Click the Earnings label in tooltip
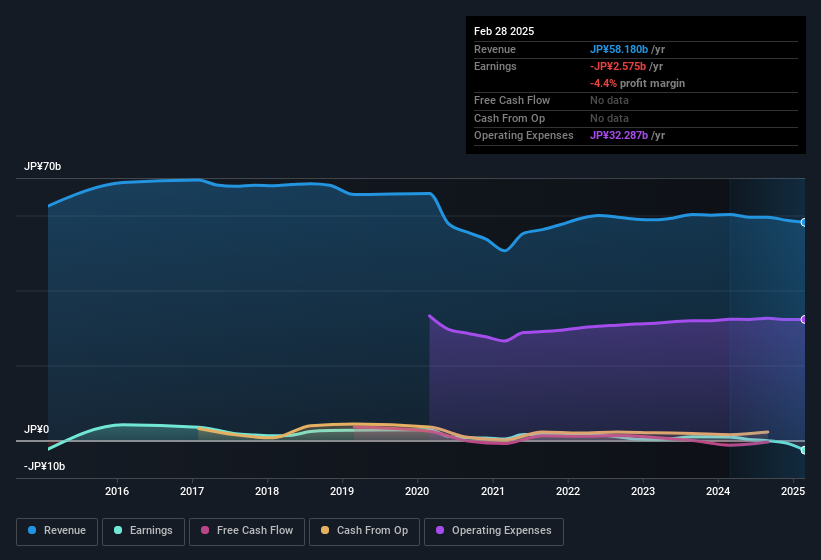Viewport: 821px width, 560px height. 495,66
